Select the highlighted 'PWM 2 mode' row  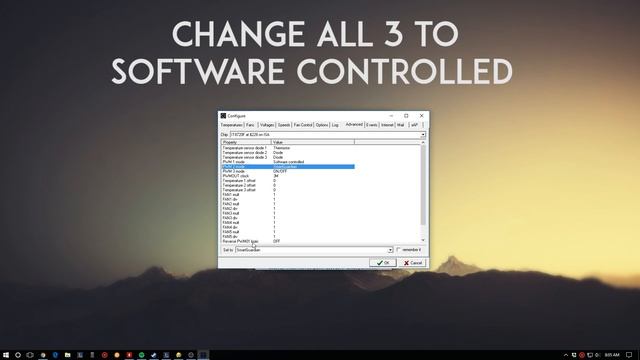288,167
